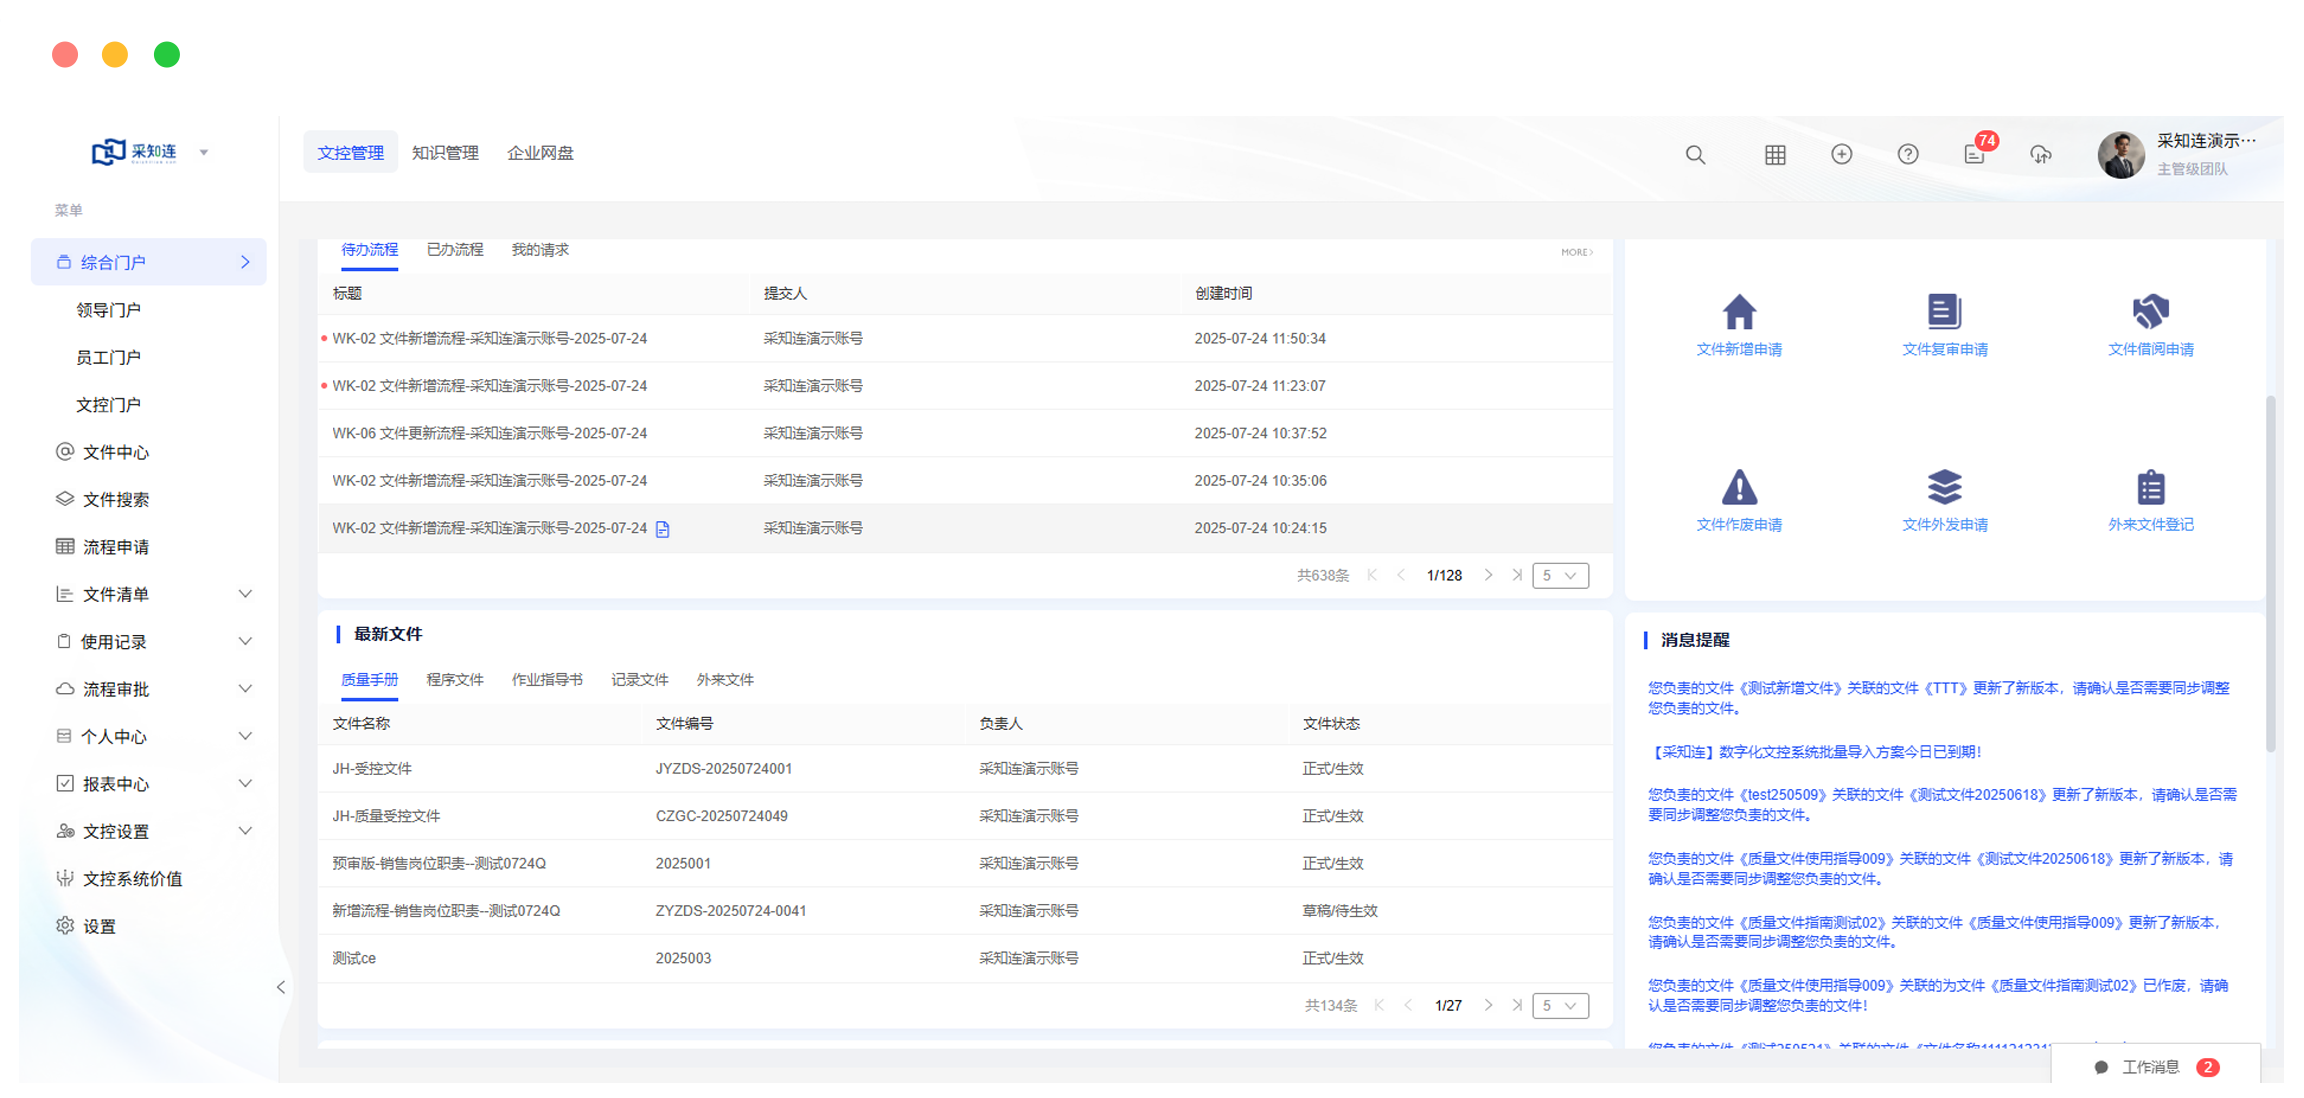Open WK-06 文件更新流程 workflow row
The width and height of the screenshot is (2304, 1098).
965,433
